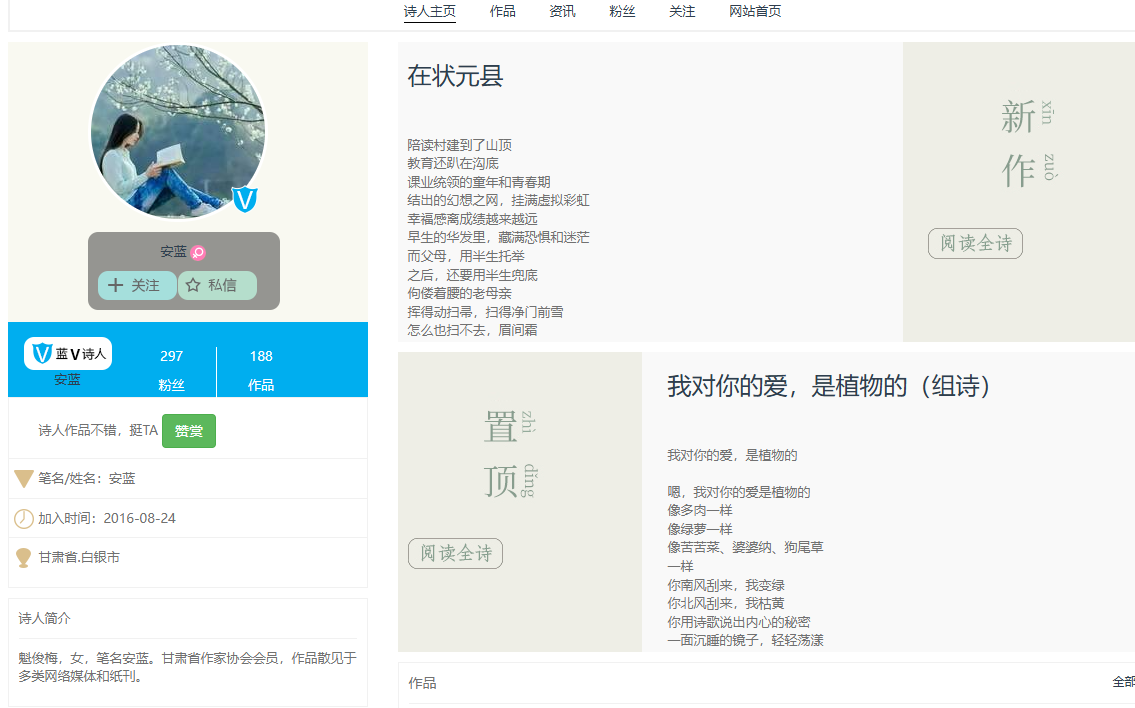Open the 粉丝 tab
Viewport: 1135px width, 708px height.
622,12
